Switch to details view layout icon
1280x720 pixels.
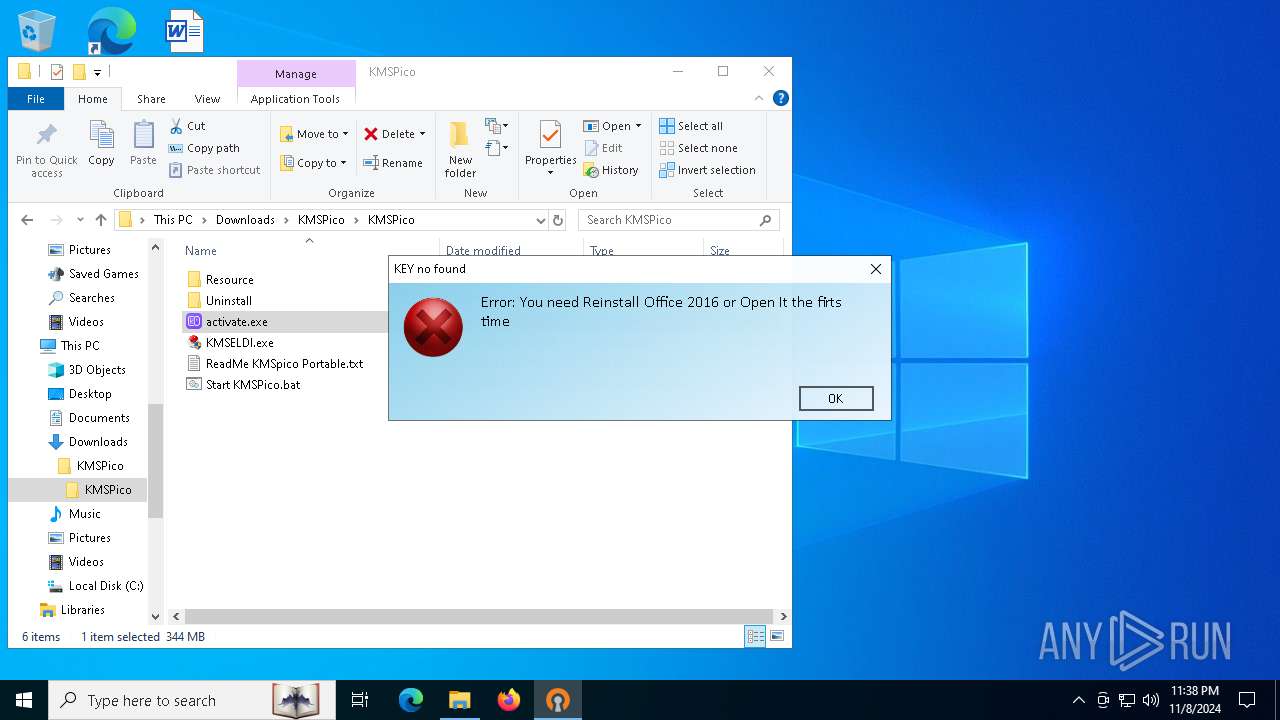point(756,637)
